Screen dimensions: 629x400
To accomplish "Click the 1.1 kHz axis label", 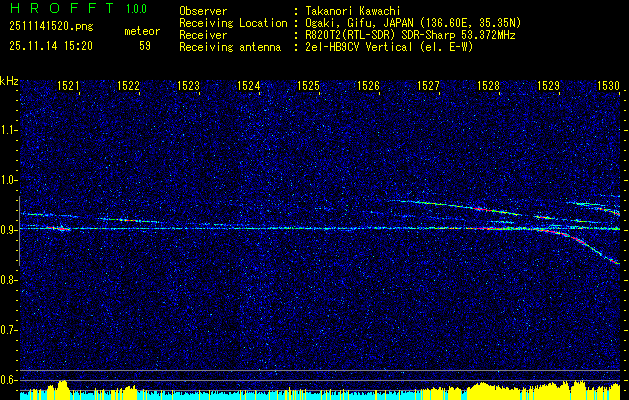I will [9, 130].
